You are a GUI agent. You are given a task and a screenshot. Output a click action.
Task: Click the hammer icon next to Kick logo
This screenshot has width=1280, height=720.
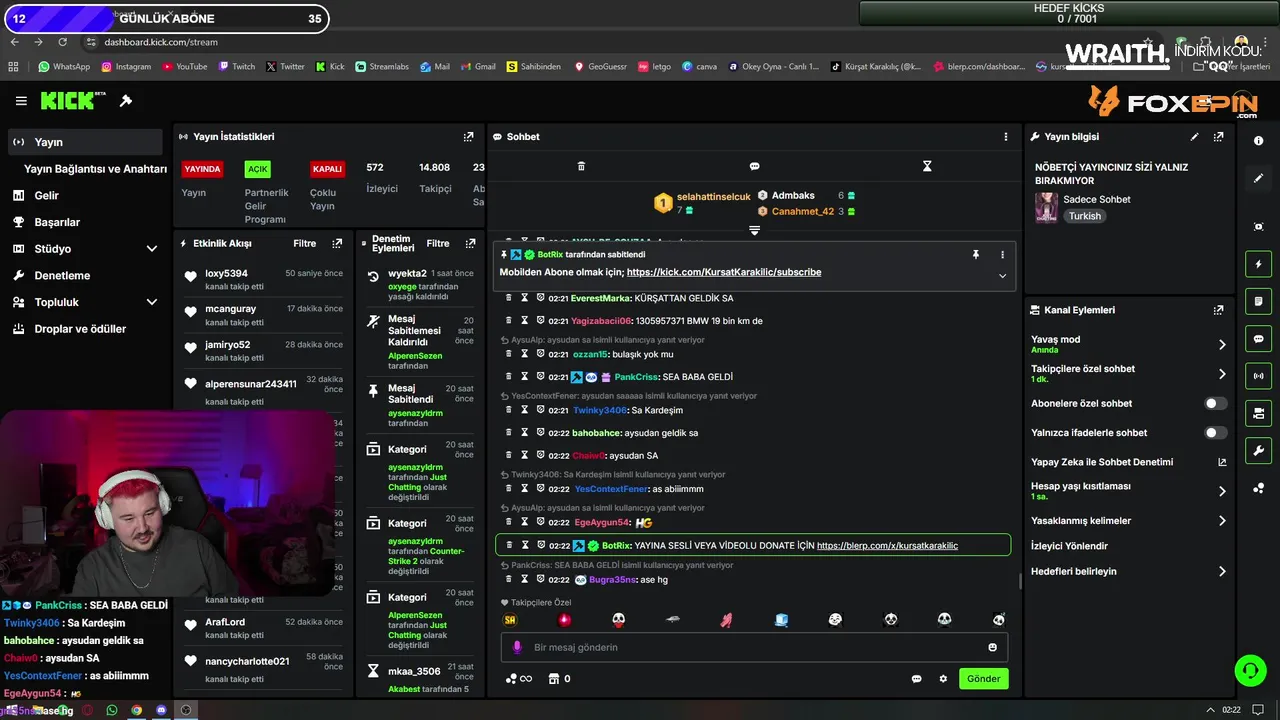[x=126, y=101]
